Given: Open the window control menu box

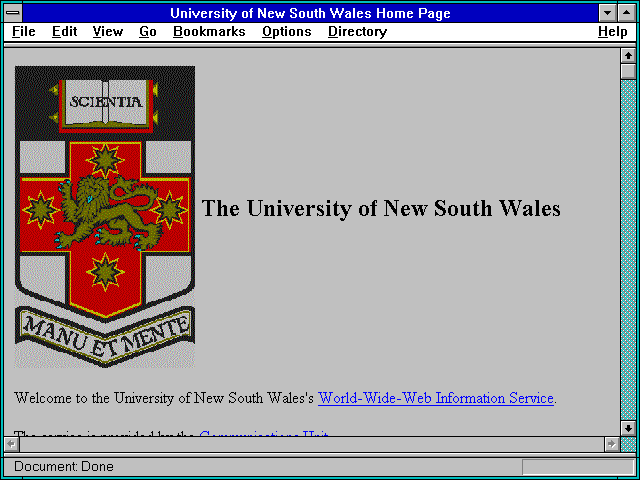Looking at the screenshot, I should [13, 13].
